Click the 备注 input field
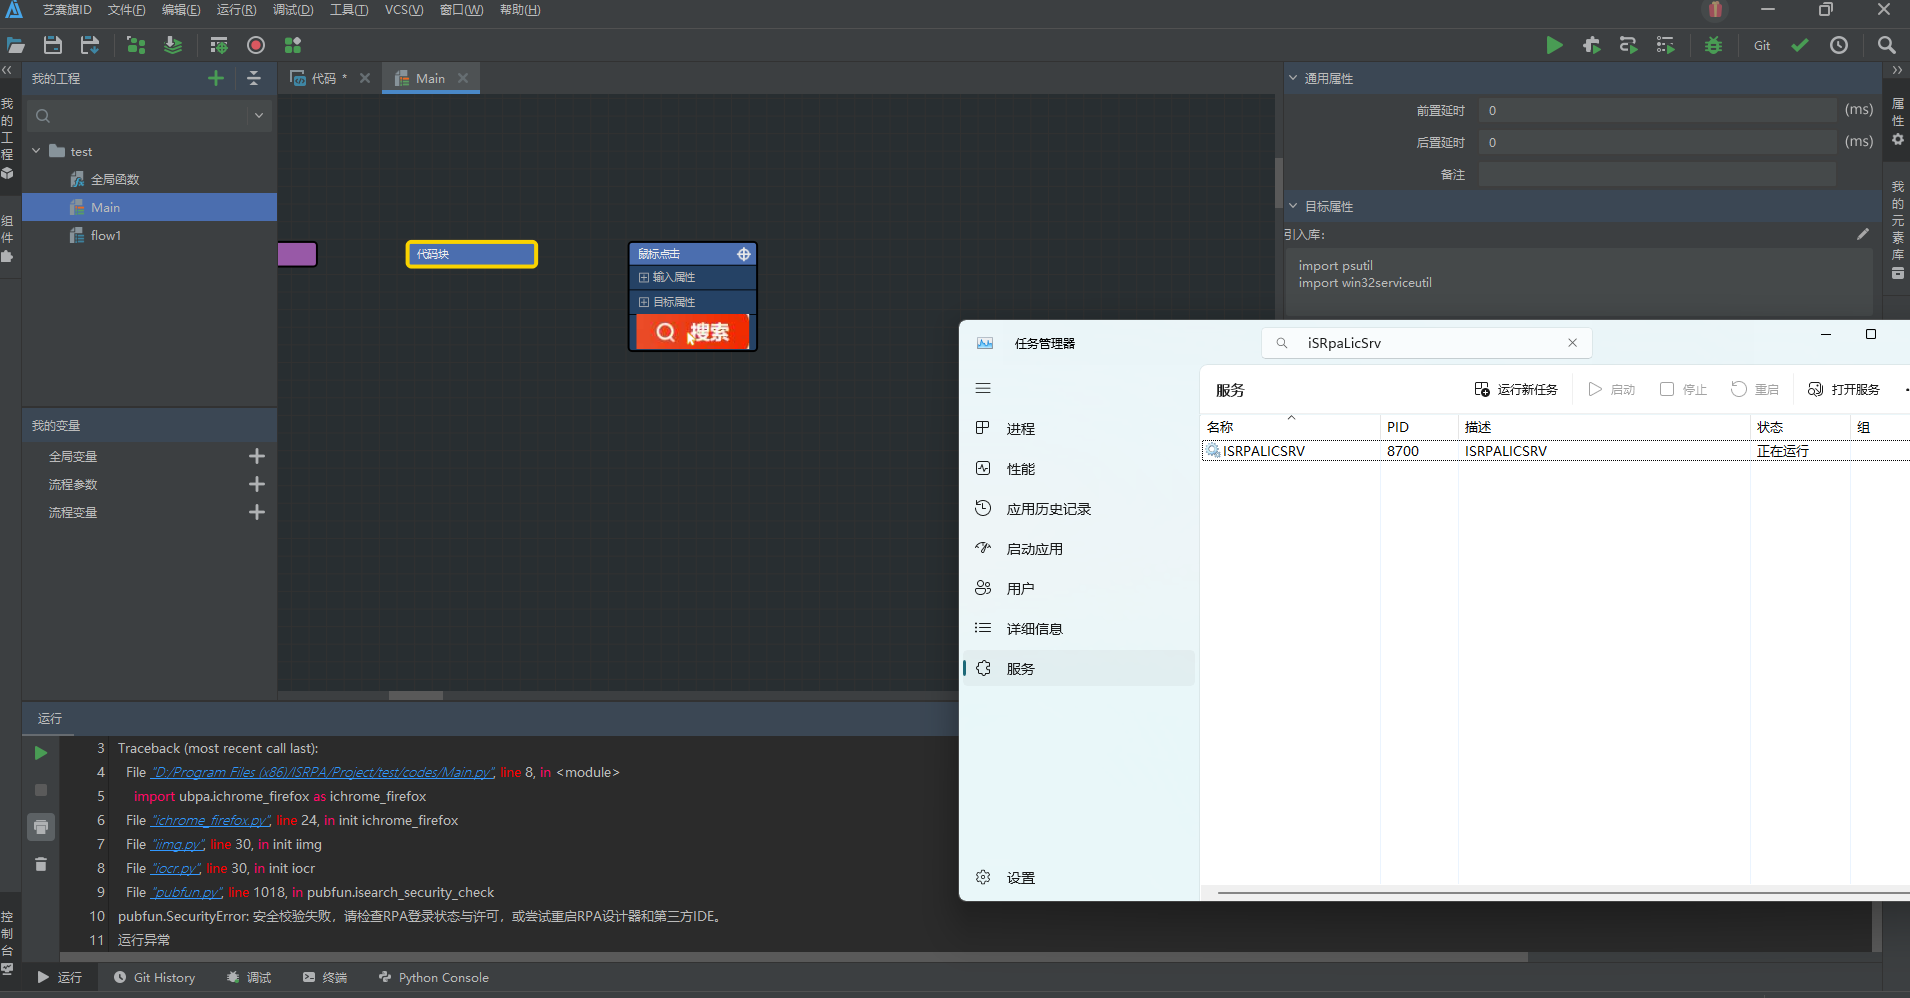The height and width of the screenshot is (998, 1910). (x=1658, y=174)
